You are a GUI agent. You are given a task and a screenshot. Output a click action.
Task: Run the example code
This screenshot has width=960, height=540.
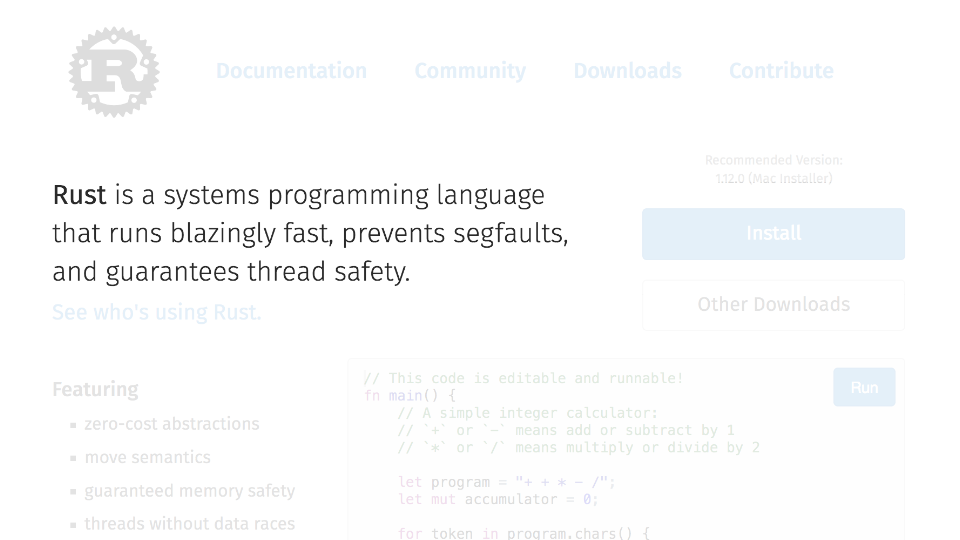pyautogui.click(x=864, y=387)
